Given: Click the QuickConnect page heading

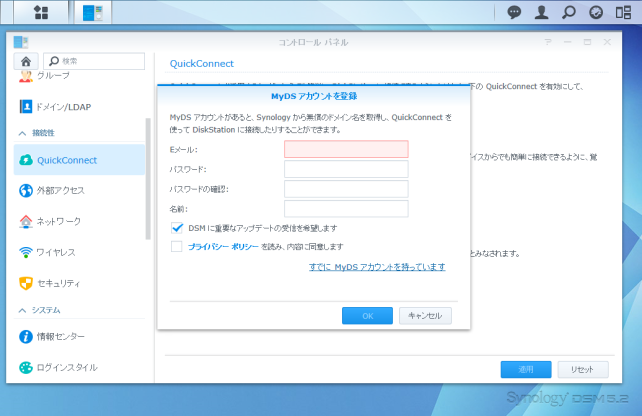Looking at the screenshot, I should (201, 63).
